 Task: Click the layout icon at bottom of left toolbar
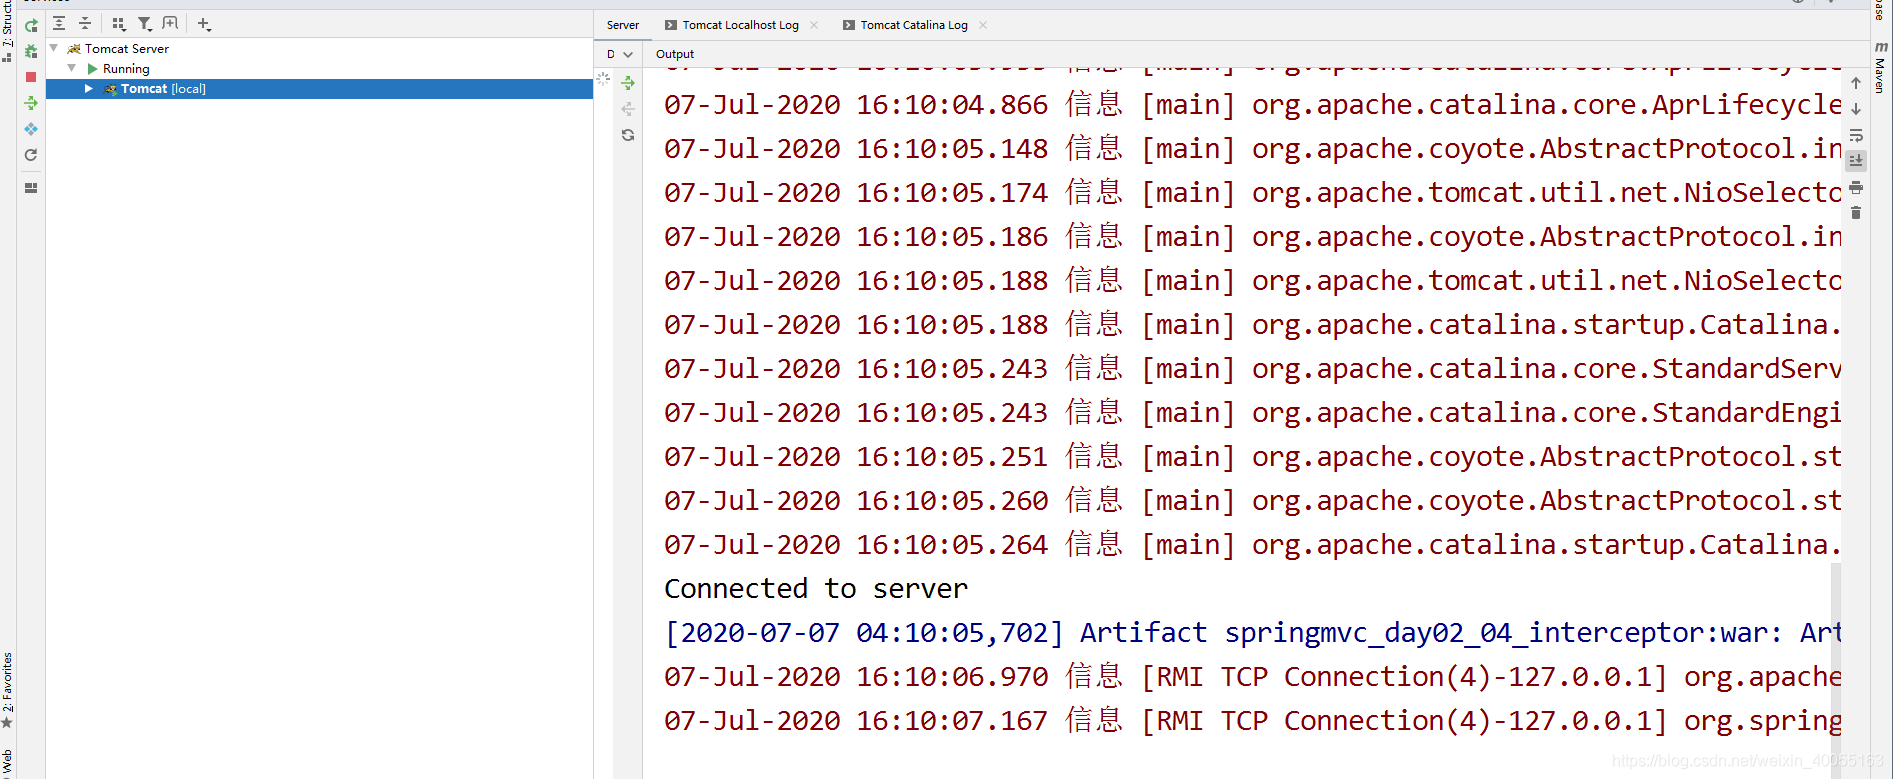tap(31, 187)
